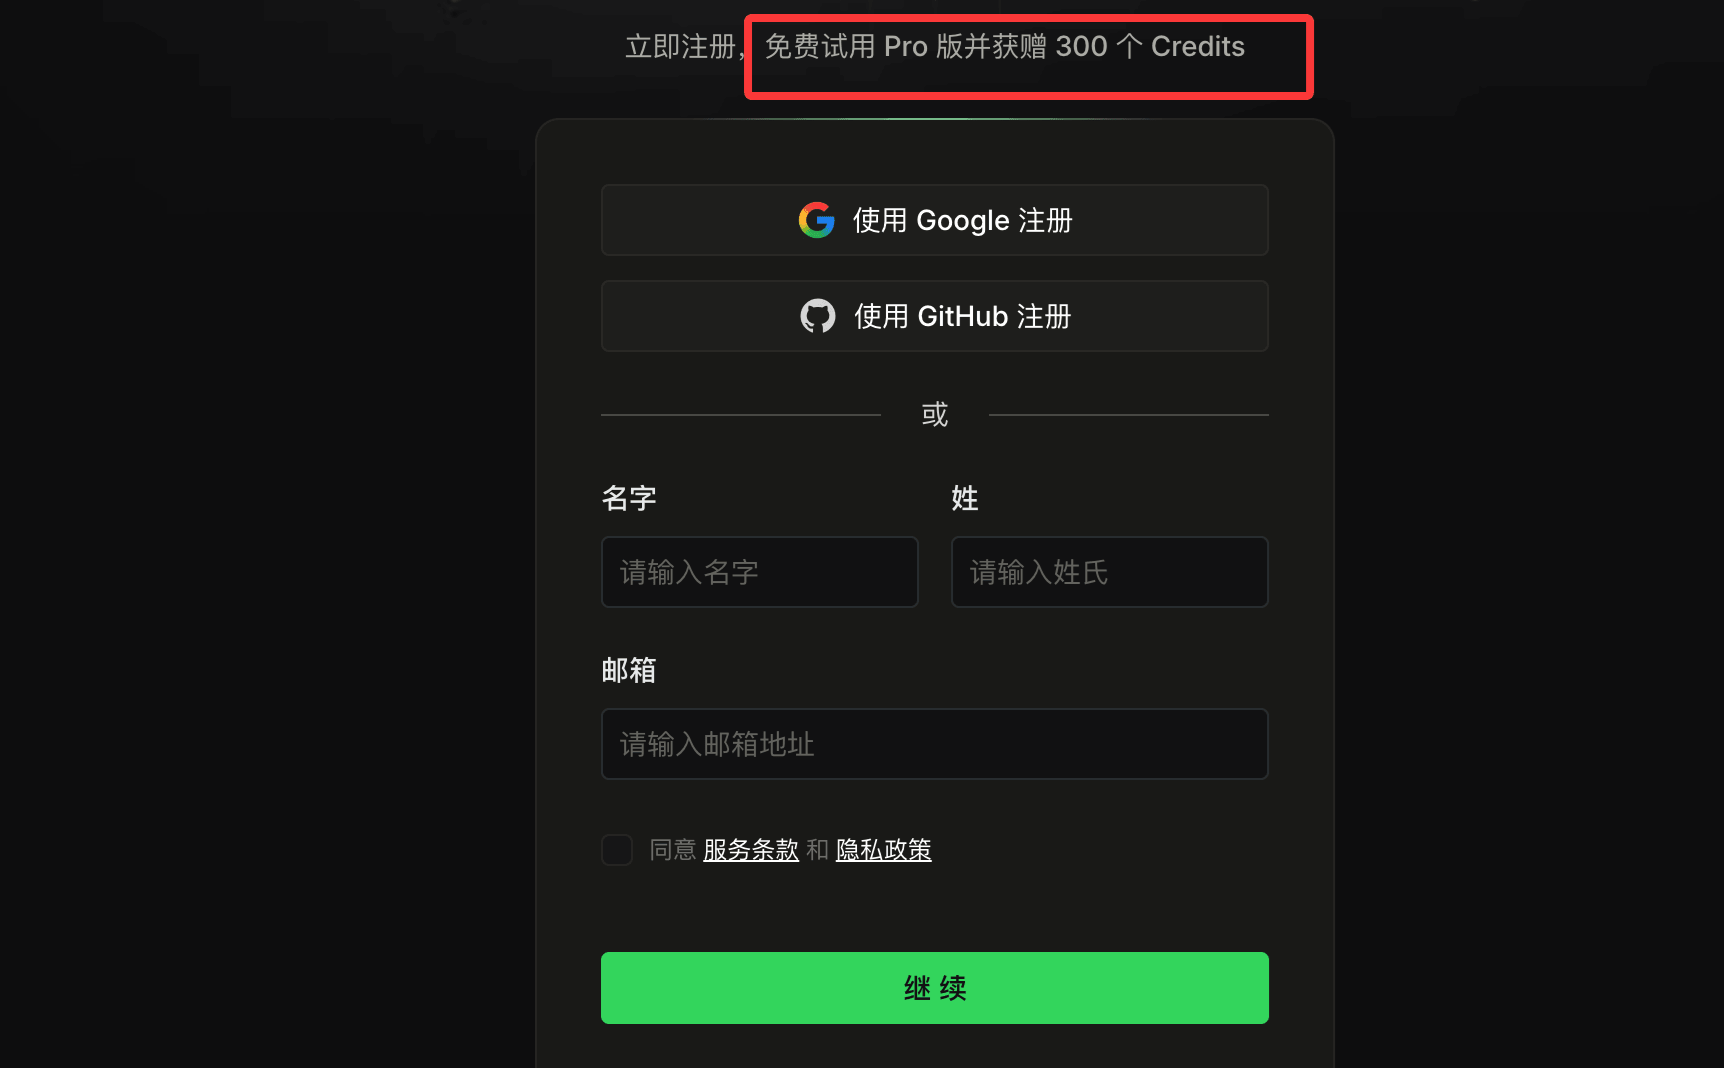Viewport: 1724px width, 1068px height.
Task: Focus the 请输入邮箱地址 email field
Action: coord(935,744)
